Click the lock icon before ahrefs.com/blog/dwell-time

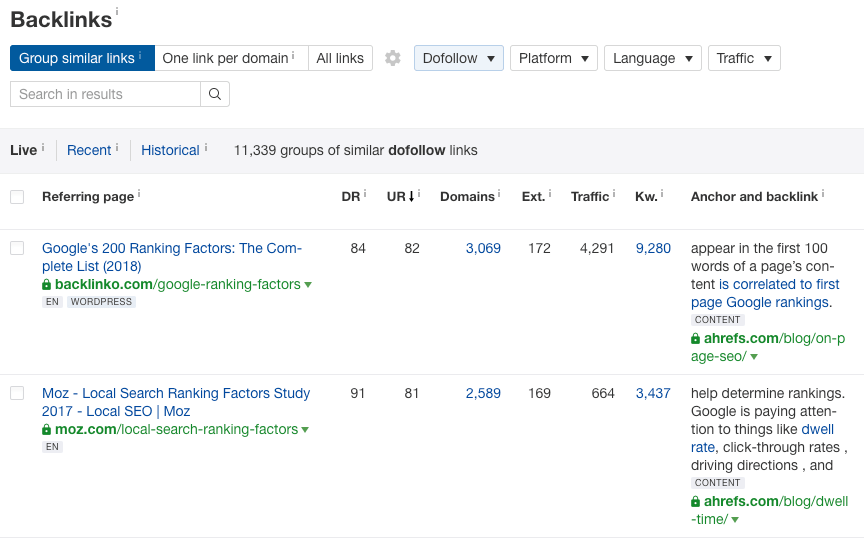(x=695, y=502)
